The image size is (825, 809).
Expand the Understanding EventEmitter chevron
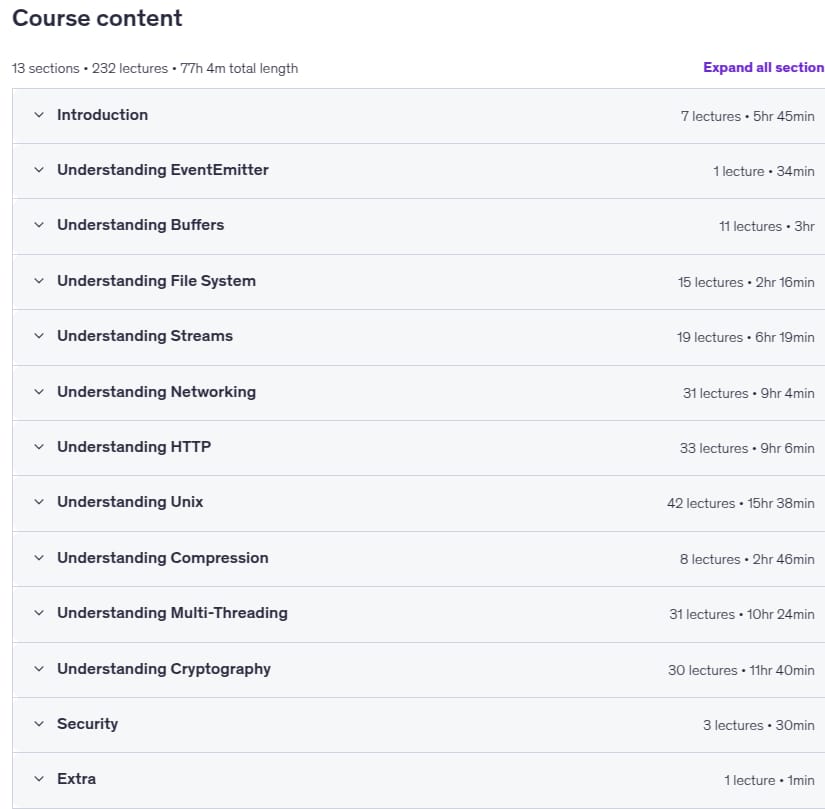tap(39, 169)
